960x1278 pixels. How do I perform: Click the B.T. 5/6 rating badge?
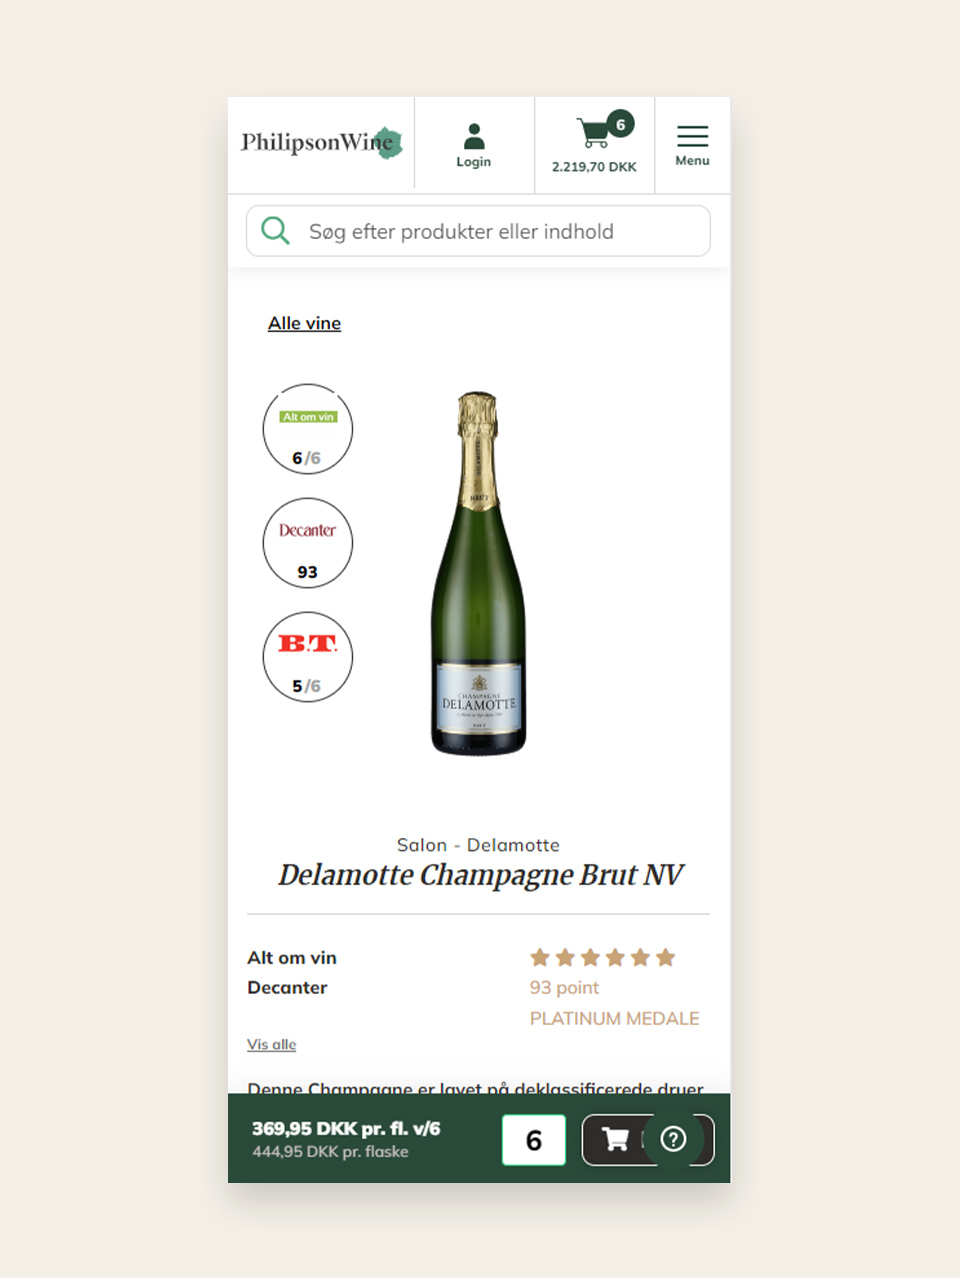[x=307, y=657]
